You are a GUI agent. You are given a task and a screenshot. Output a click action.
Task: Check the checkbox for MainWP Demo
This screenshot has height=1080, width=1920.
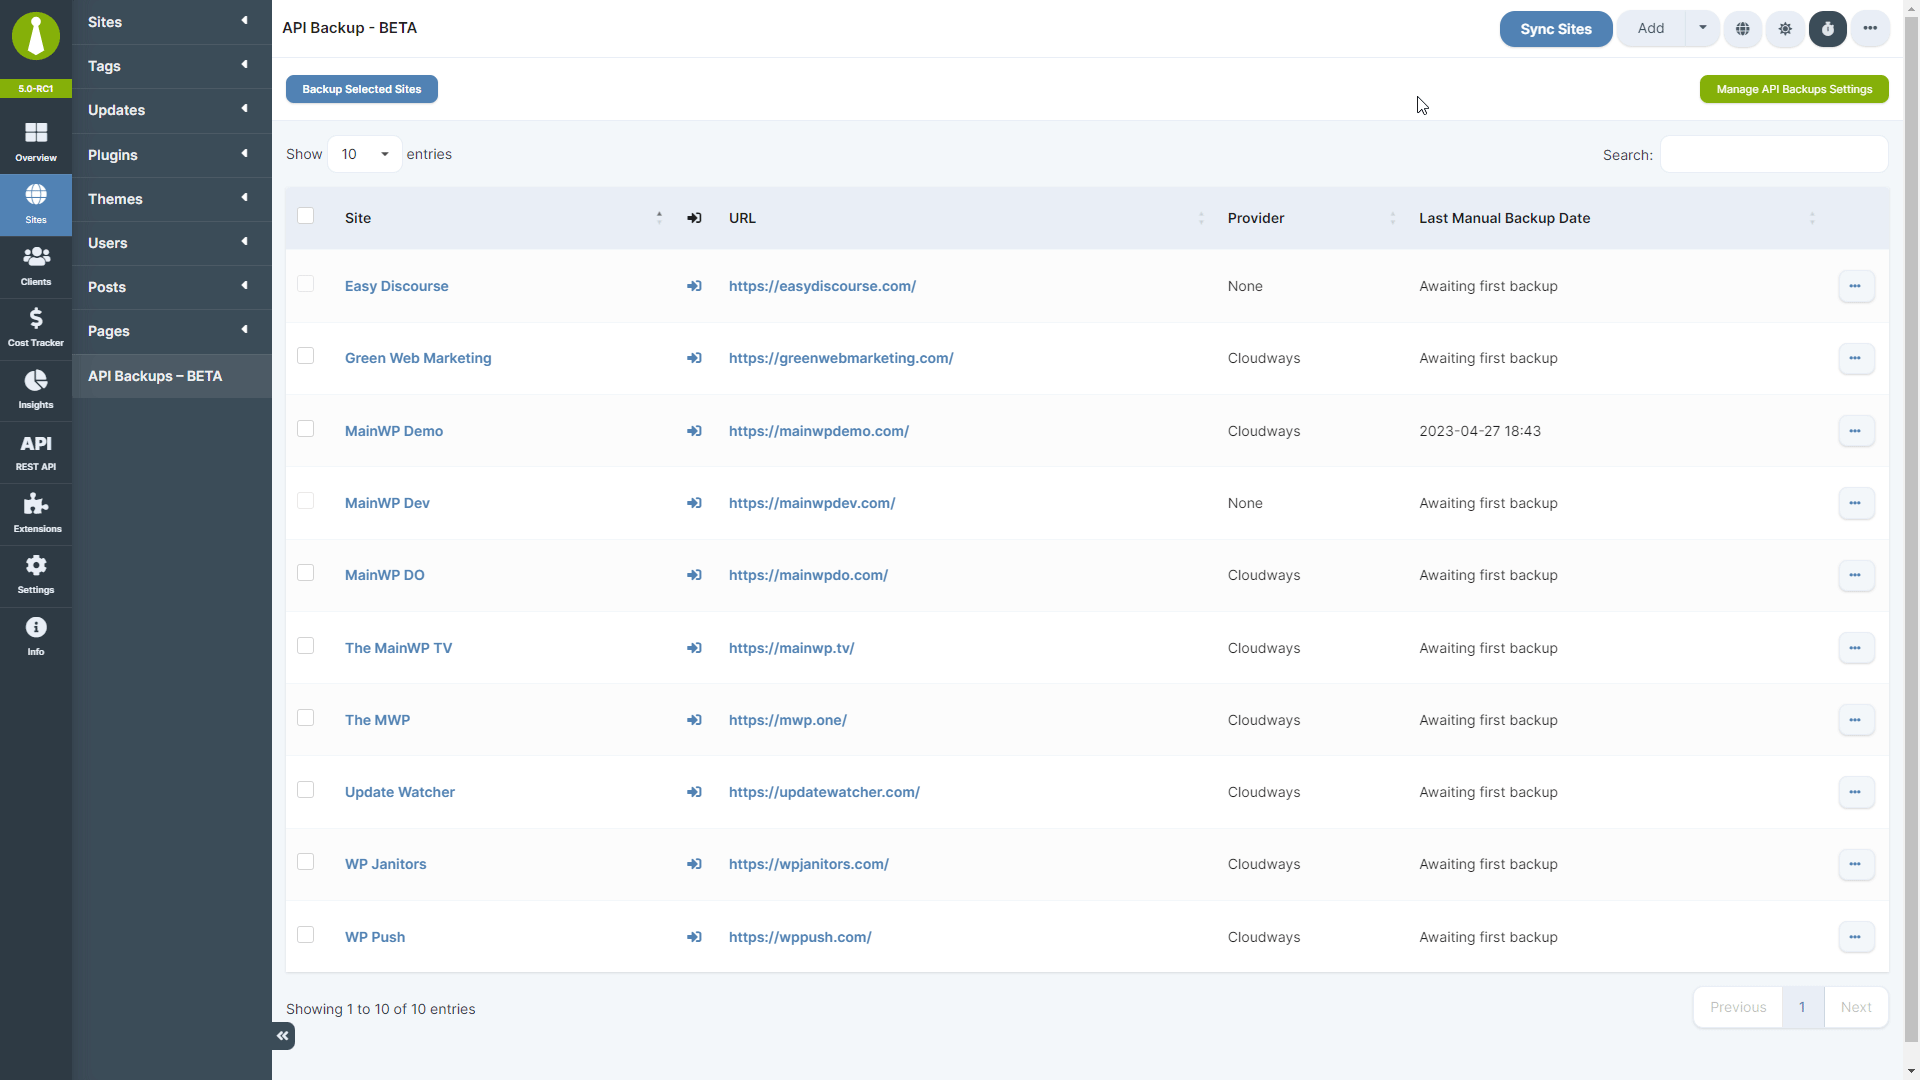pos(305,428)
